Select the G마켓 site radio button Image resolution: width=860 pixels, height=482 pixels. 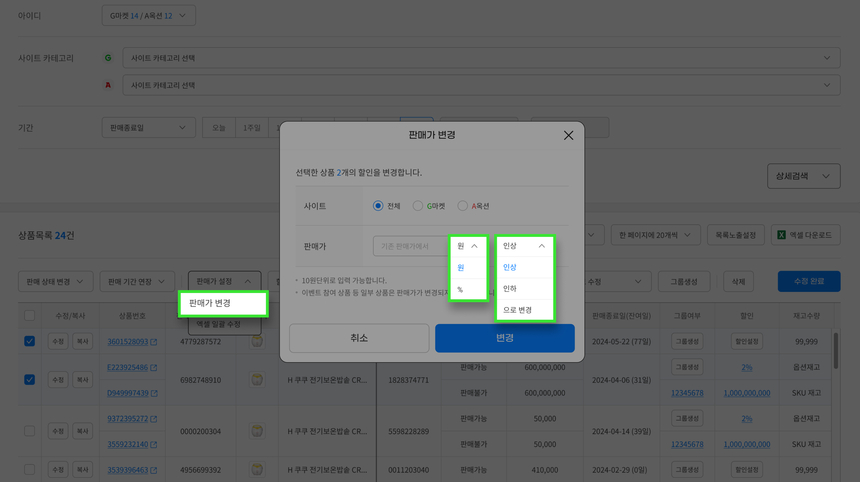tap(418, 206)
